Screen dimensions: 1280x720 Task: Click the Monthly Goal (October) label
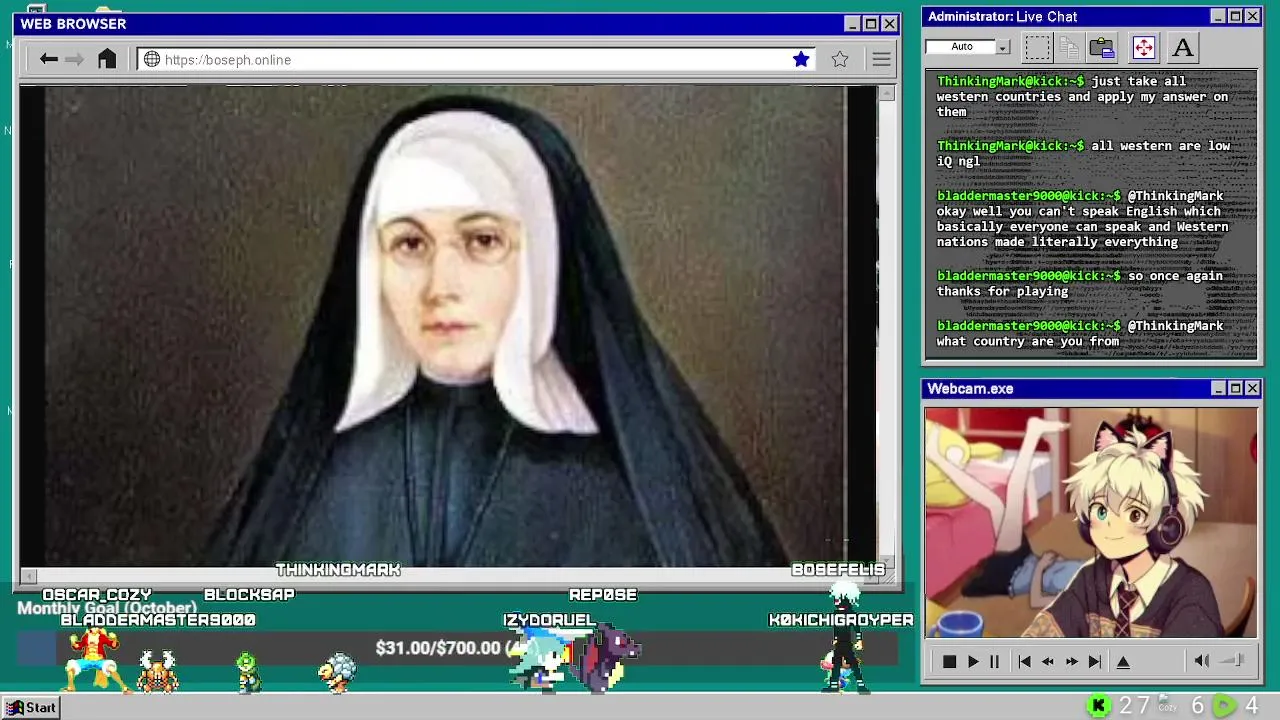[x=107, y=608]
